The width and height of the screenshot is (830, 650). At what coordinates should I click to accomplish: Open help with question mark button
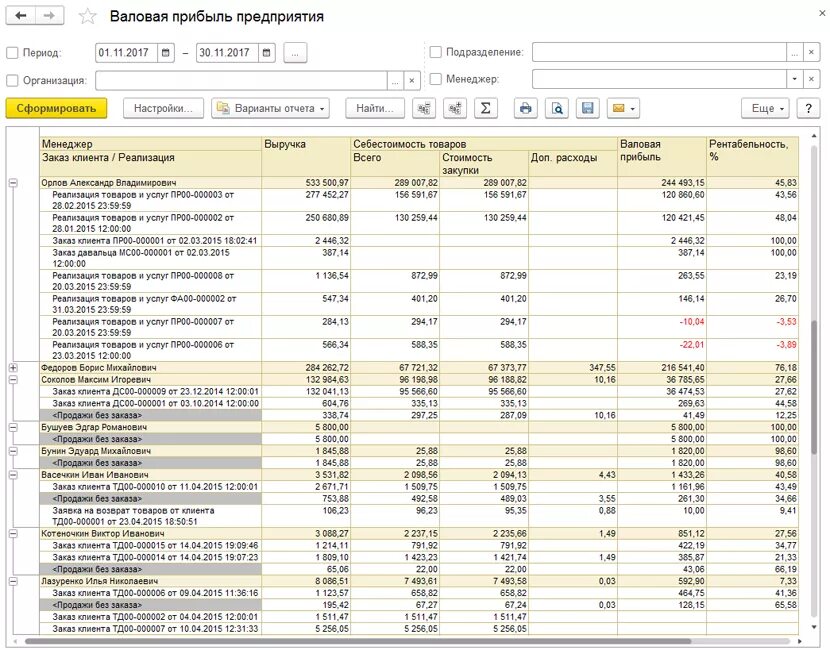[x=808, y=108]
